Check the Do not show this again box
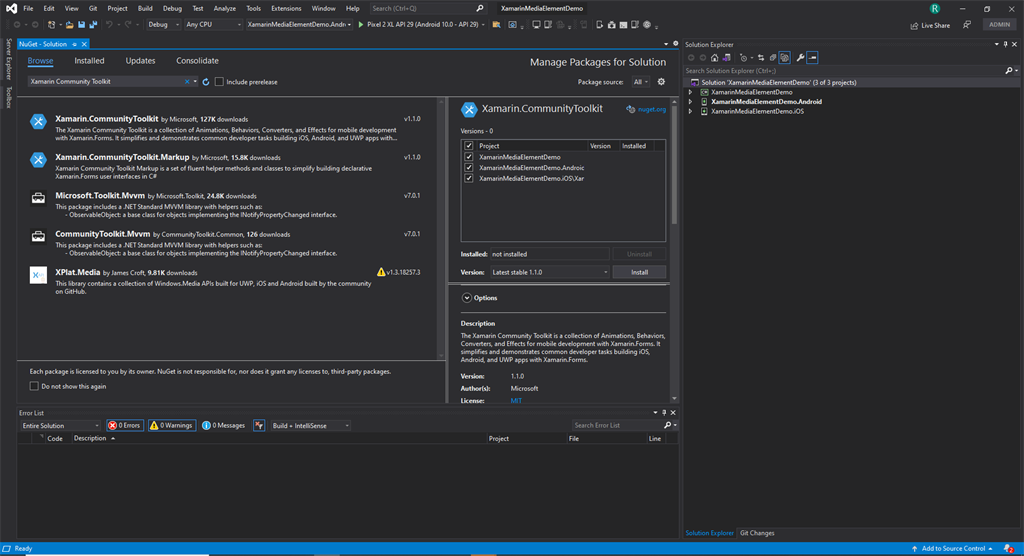 tap(34, 386)
